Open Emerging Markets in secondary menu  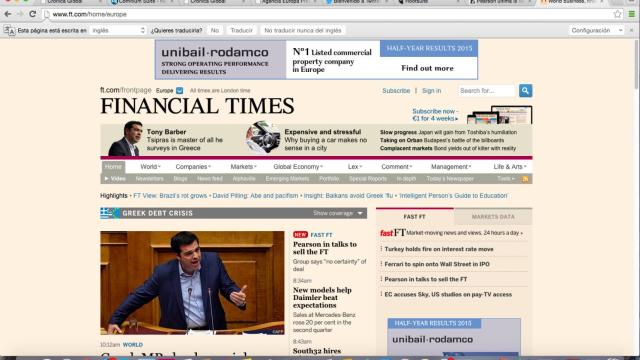coord(287,179)
